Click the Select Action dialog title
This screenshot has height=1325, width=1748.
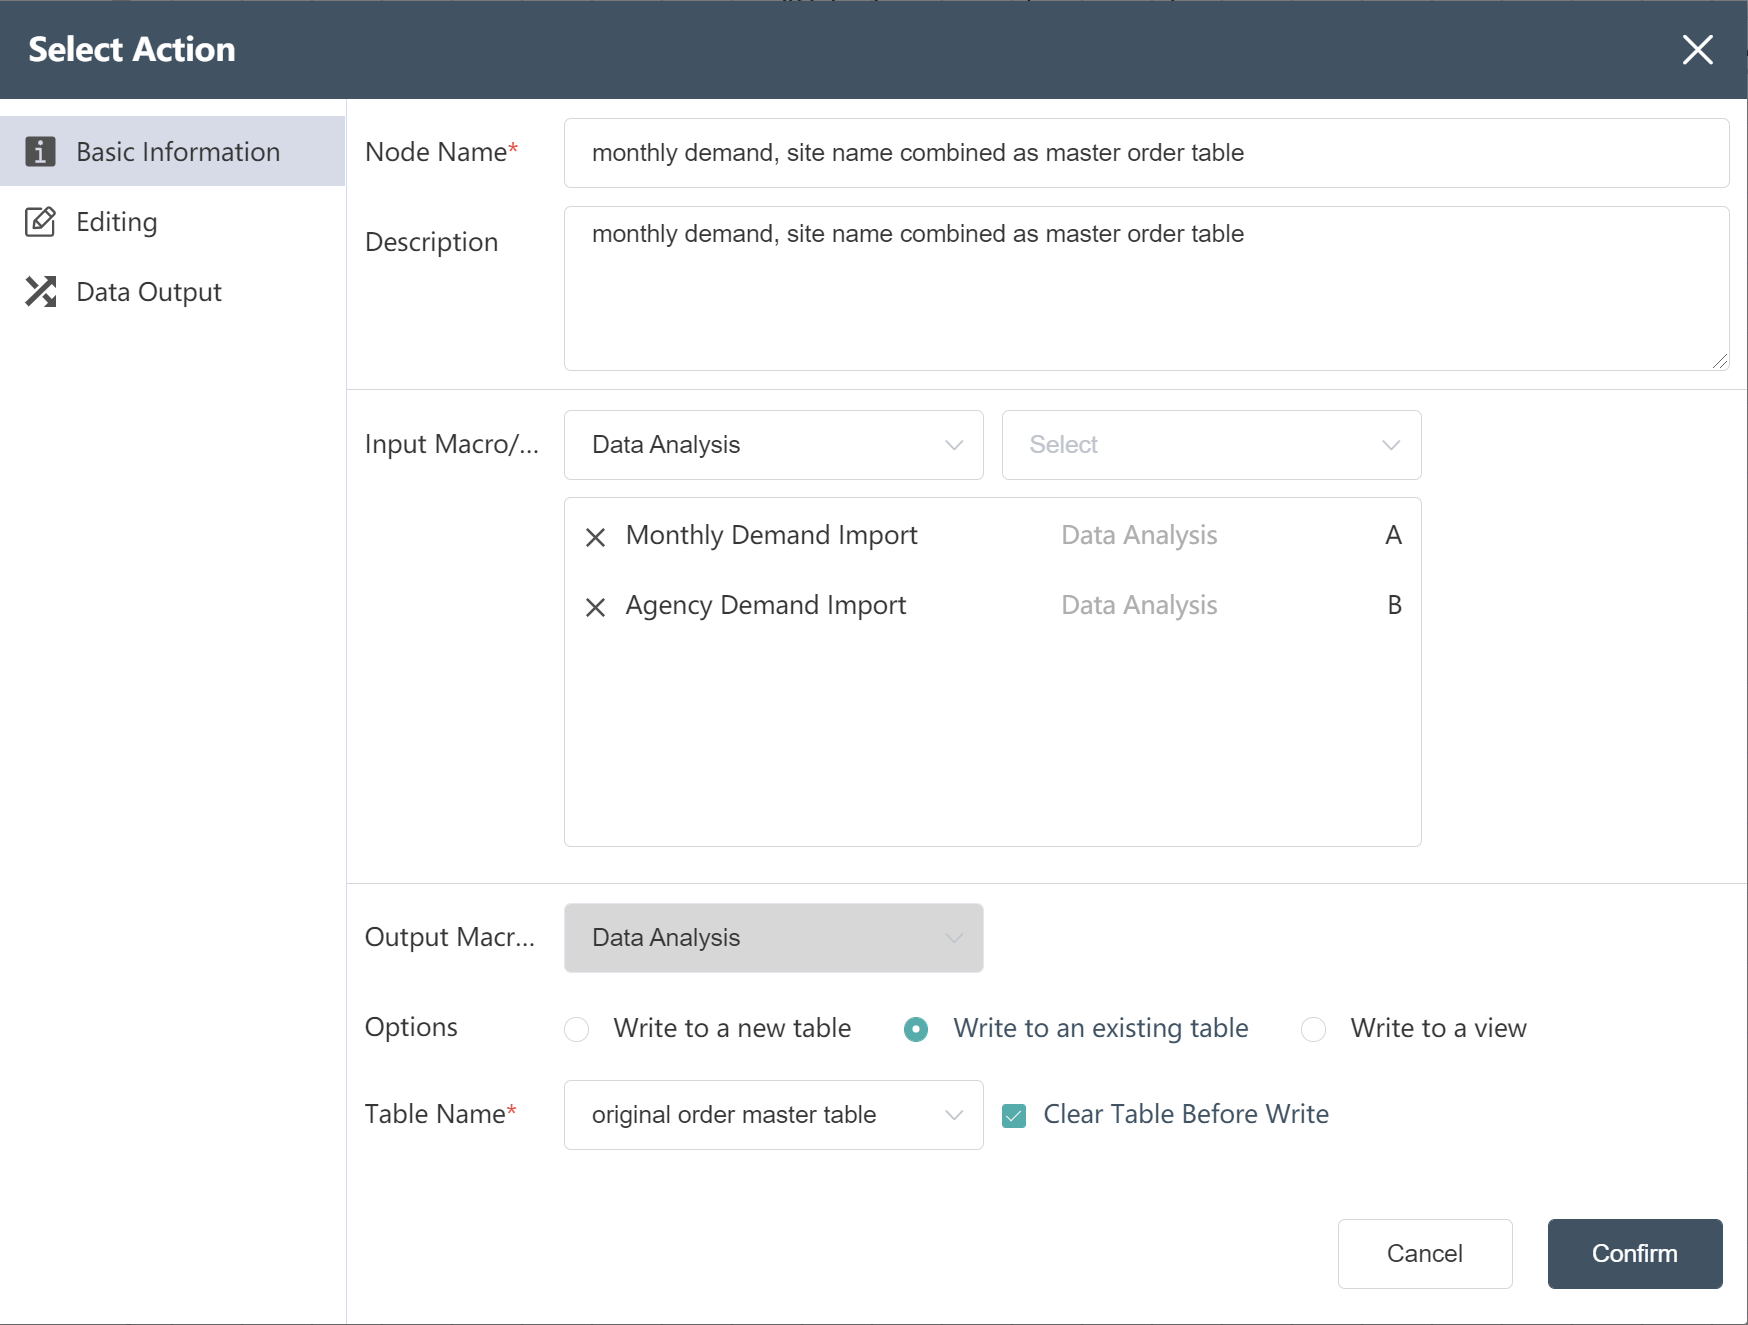tap(132, 49)
